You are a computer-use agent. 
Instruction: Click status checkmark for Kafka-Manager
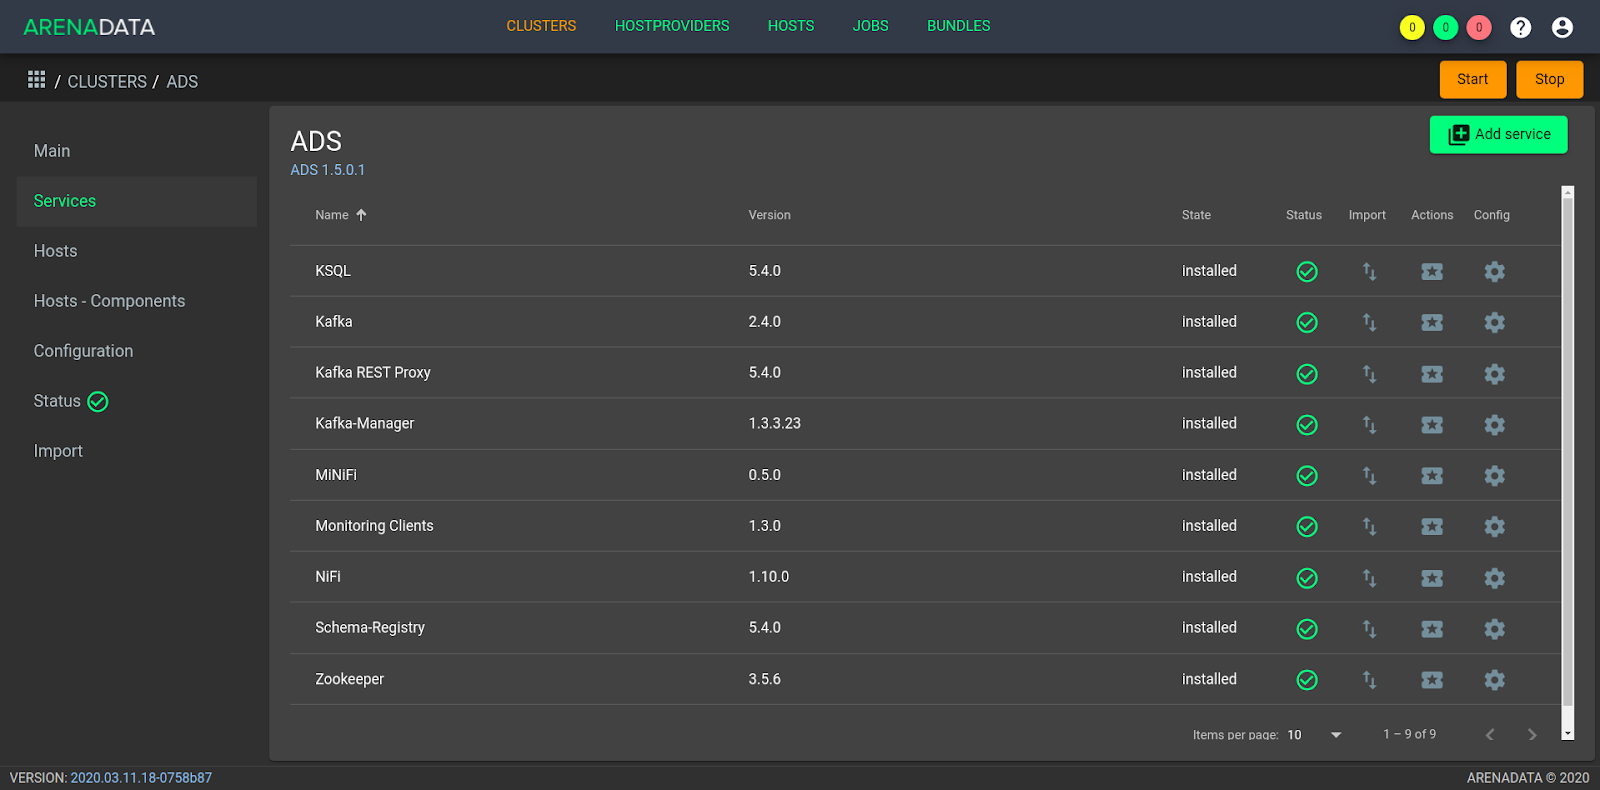point(1307,424)
